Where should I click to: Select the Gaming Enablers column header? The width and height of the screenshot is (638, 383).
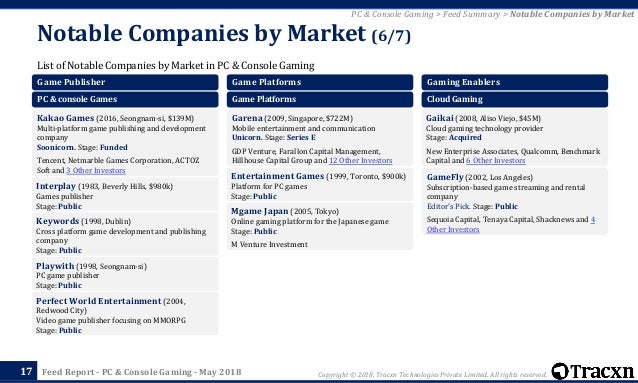click(515, 82)
